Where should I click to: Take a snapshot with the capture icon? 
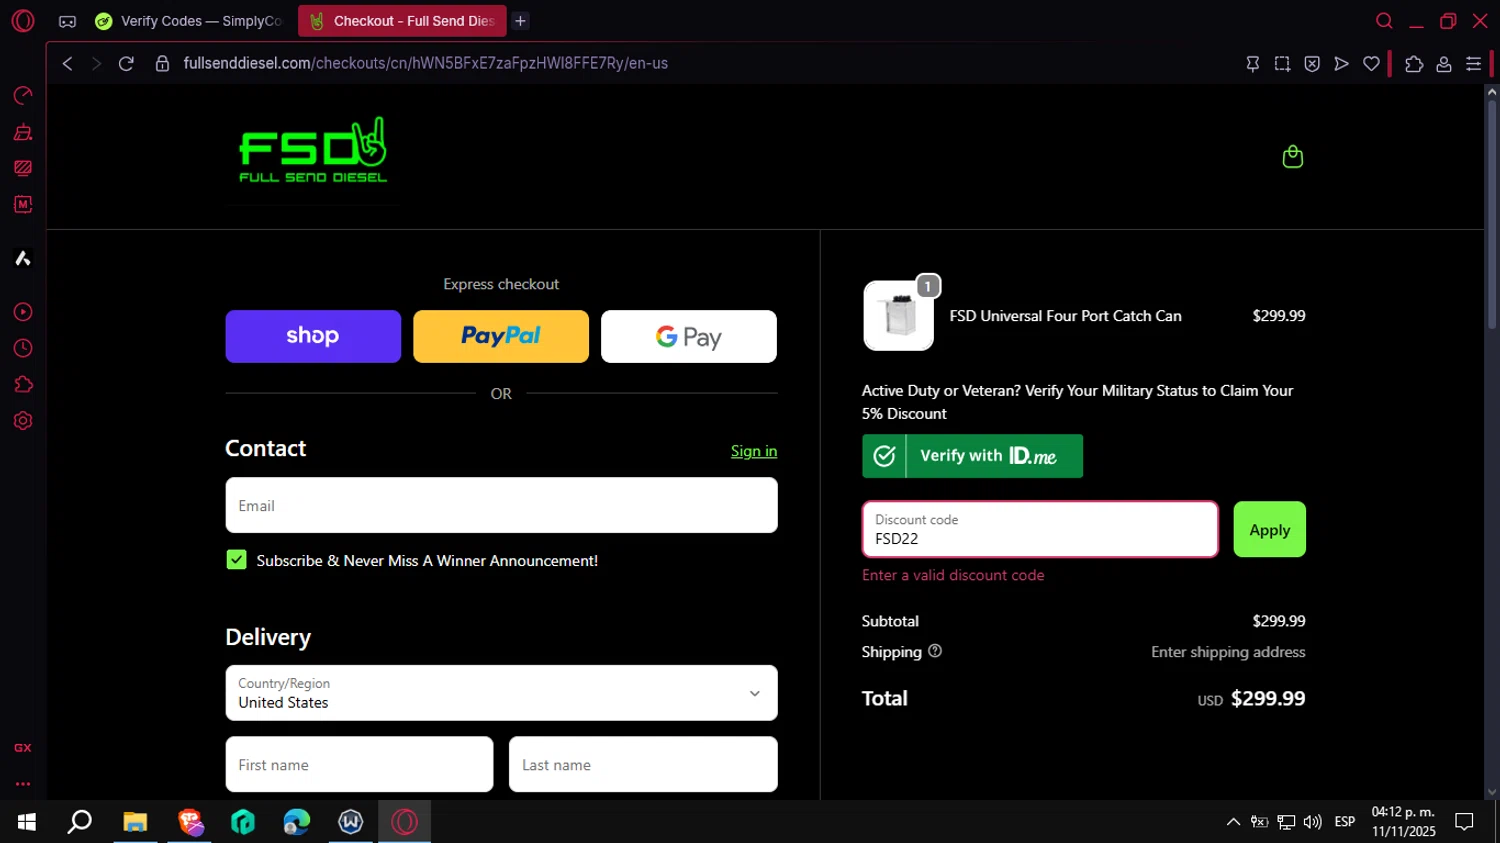[x=1282, y=63]
